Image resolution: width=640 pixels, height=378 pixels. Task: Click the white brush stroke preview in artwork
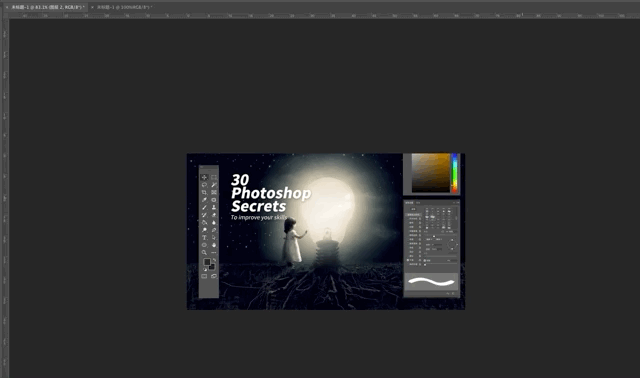431,282
